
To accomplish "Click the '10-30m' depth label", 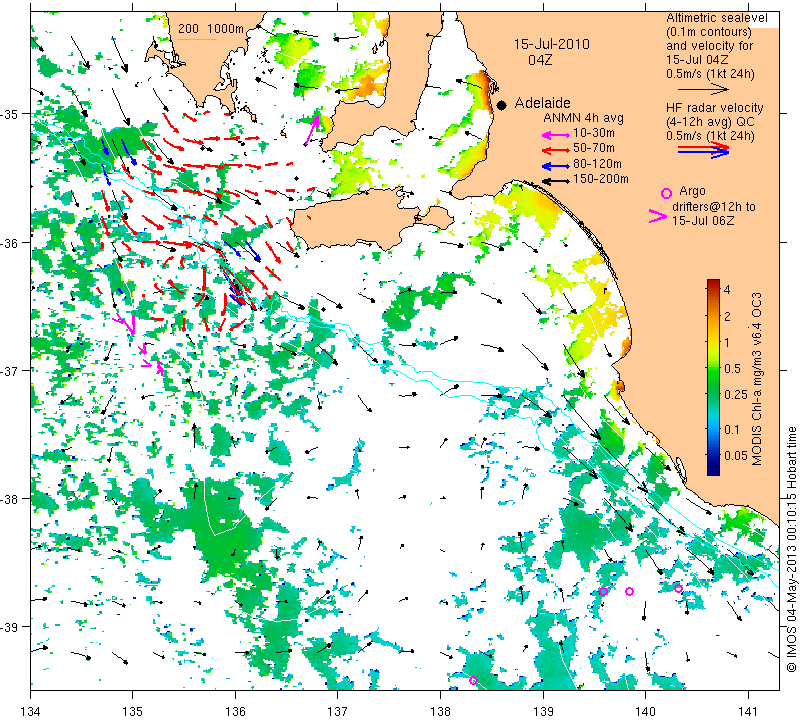I will (x=594, y=133).
